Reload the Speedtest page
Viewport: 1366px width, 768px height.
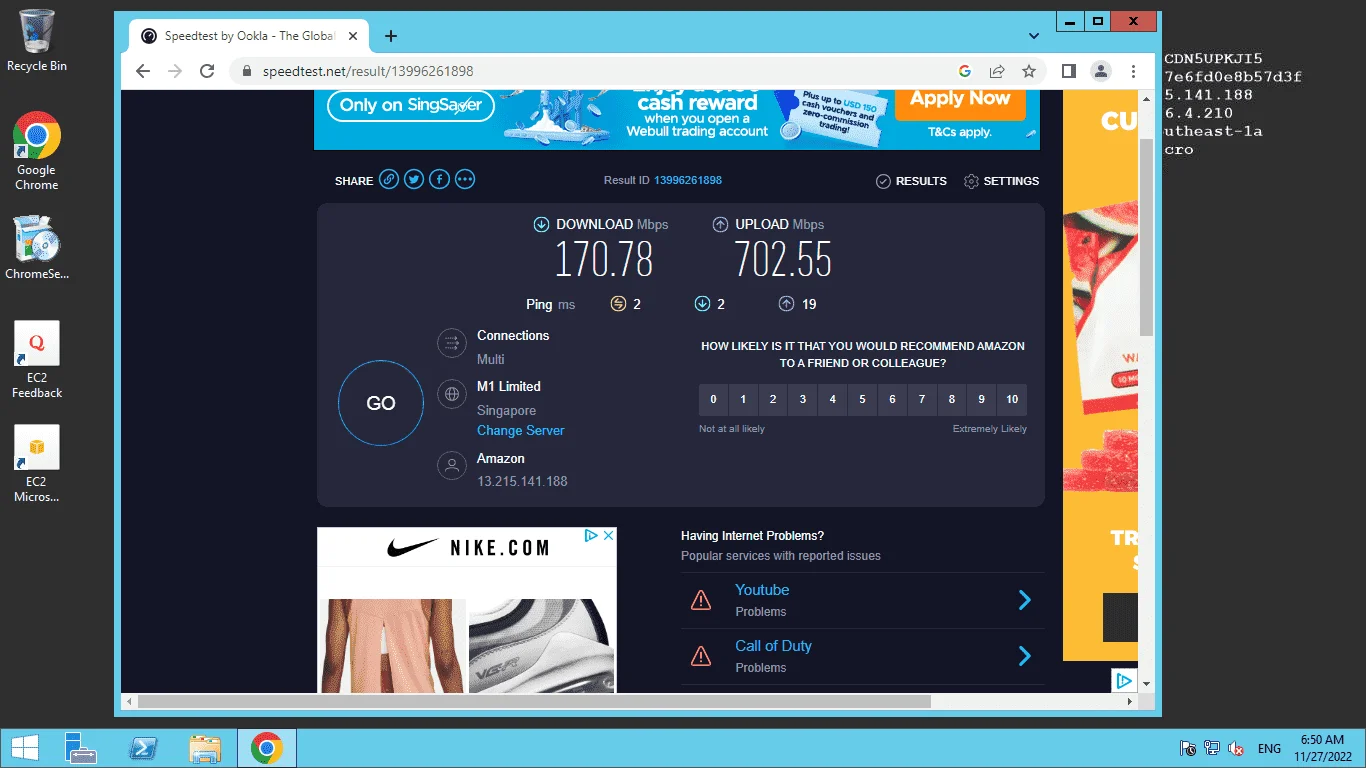(207, 71)
